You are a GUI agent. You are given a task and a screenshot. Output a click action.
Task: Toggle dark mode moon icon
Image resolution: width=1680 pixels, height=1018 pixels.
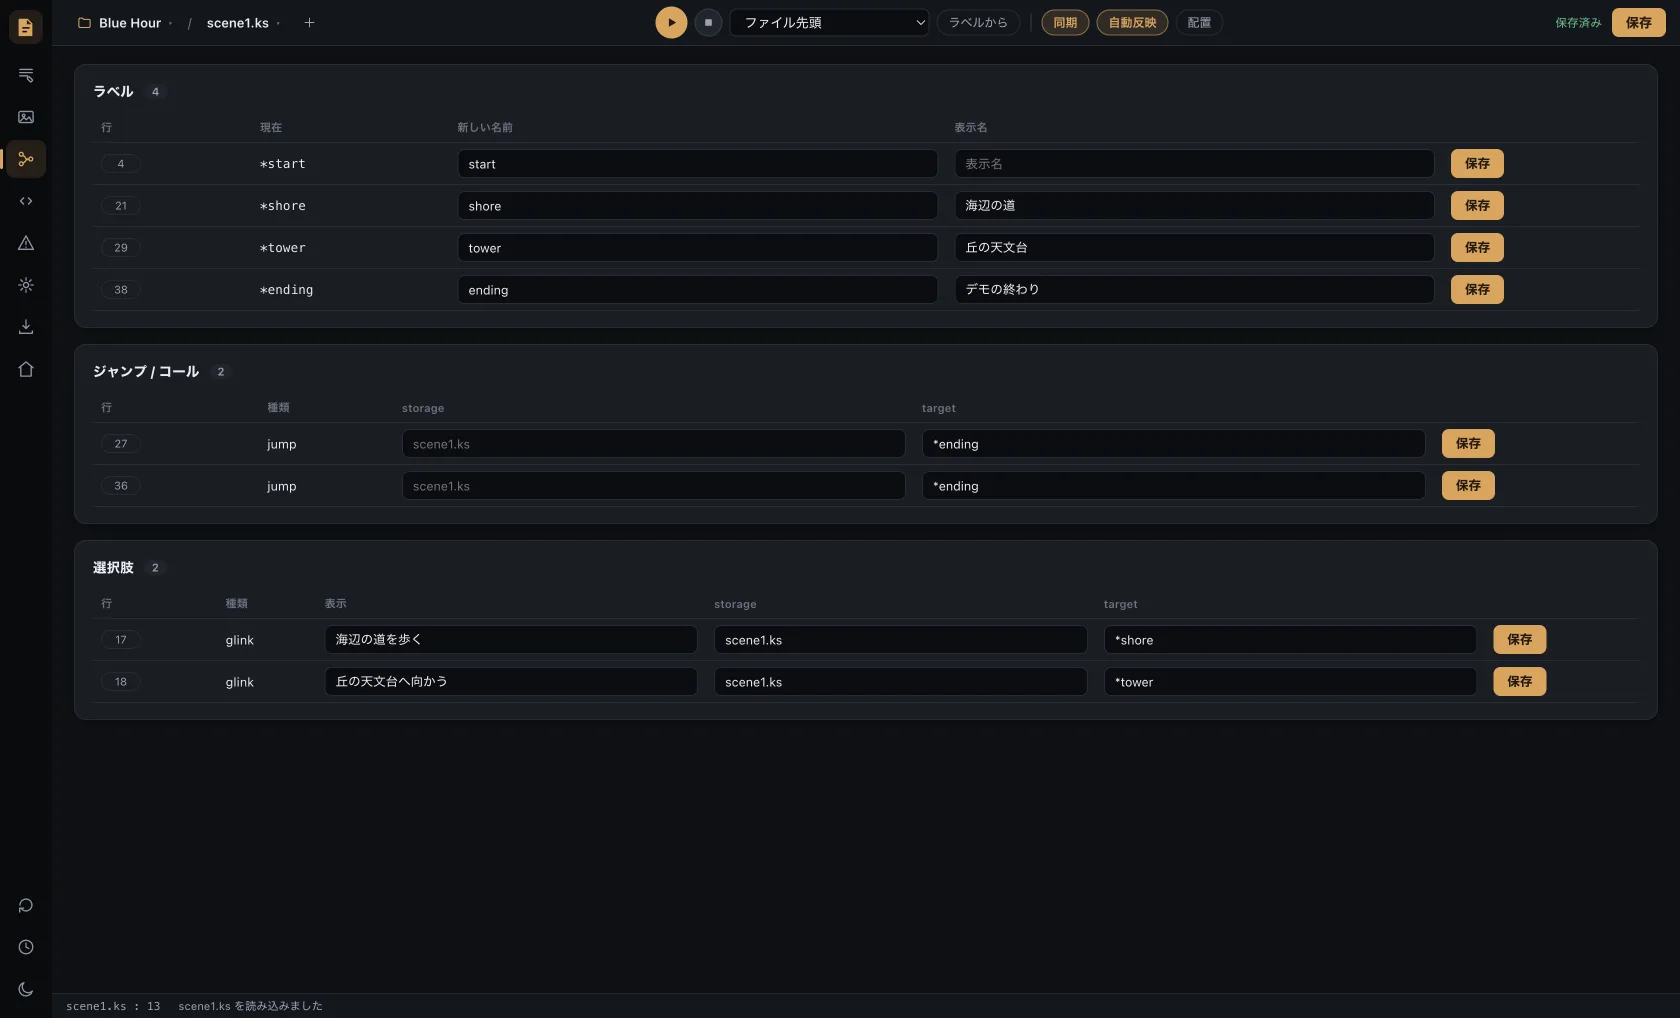pyautogui.click(x=26, y=989)
